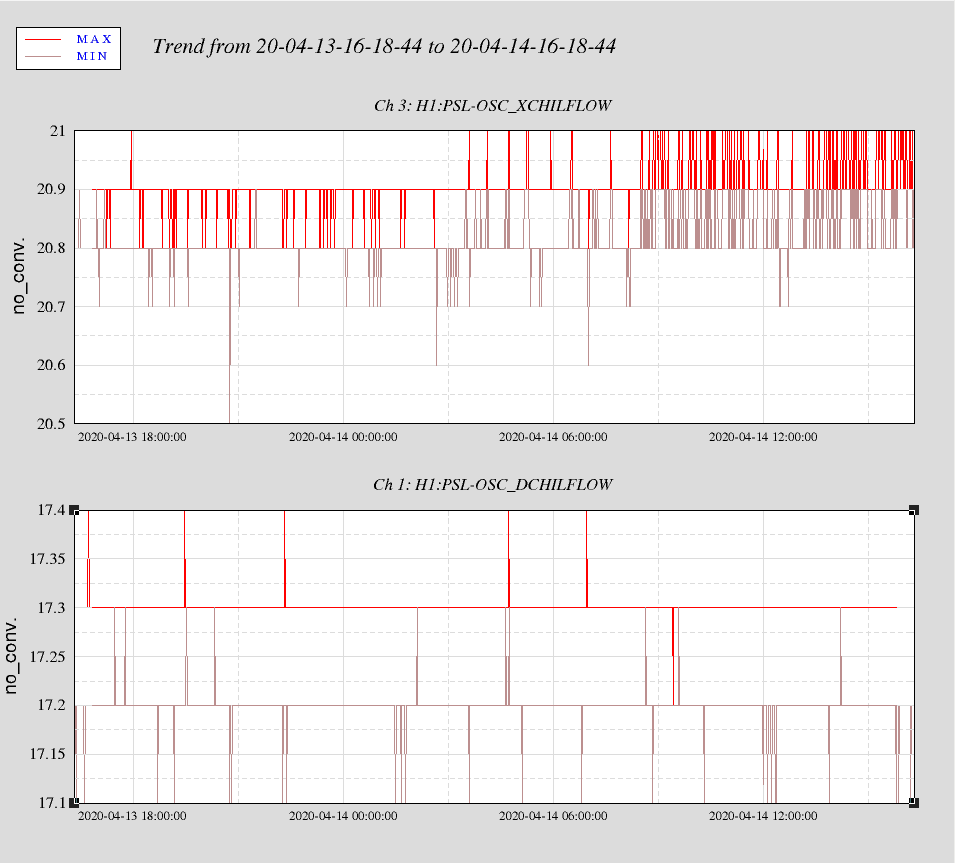The height and width of the screenshot is (863, 955).
Task: Click the Ch 1: H1:PSL-OSC_DCHILFLOW plot title
Action: (492, 485)
